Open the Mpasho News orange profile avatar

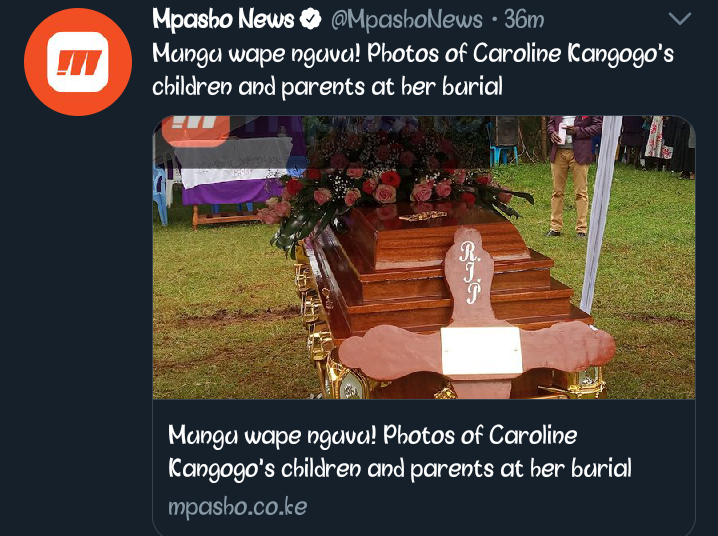pos(78,62)
